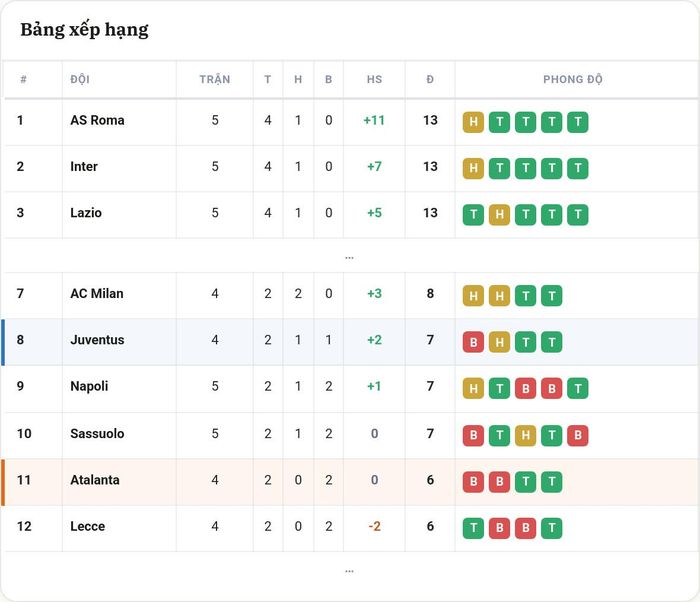
Task: Sort by the HS column header
Action: (374, 79)
